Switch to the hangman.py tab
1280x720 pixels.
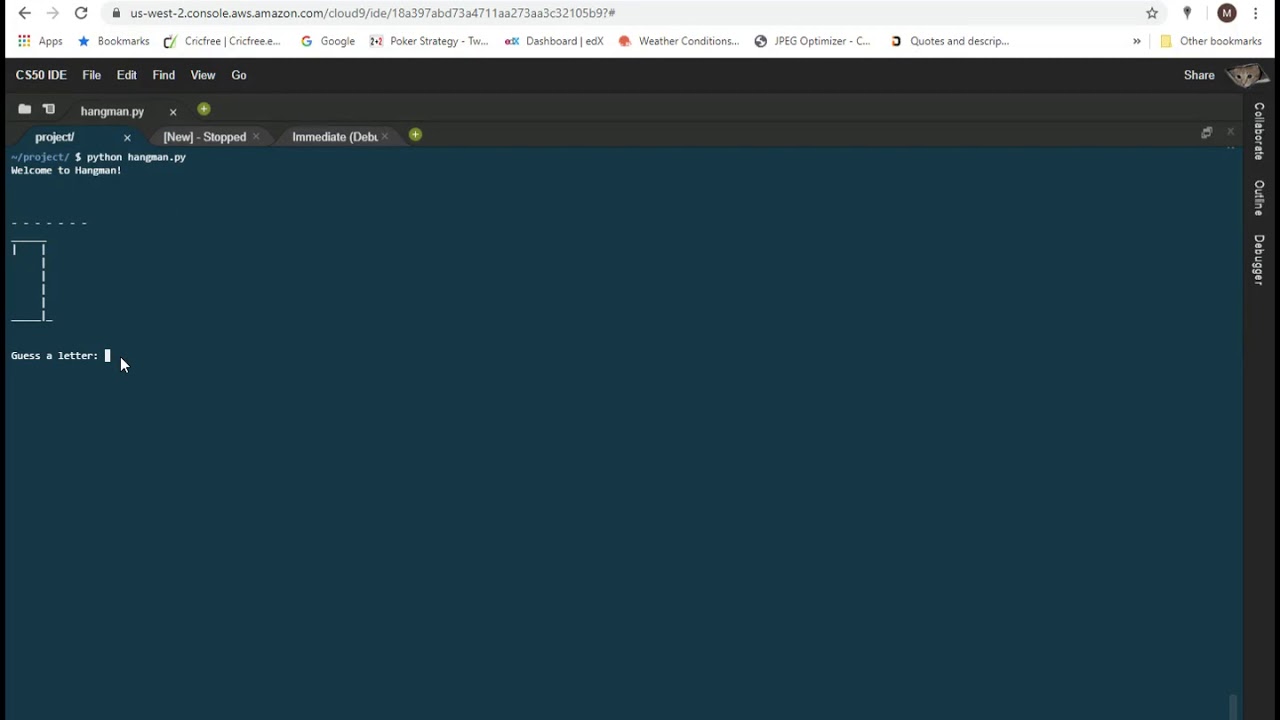112,111
